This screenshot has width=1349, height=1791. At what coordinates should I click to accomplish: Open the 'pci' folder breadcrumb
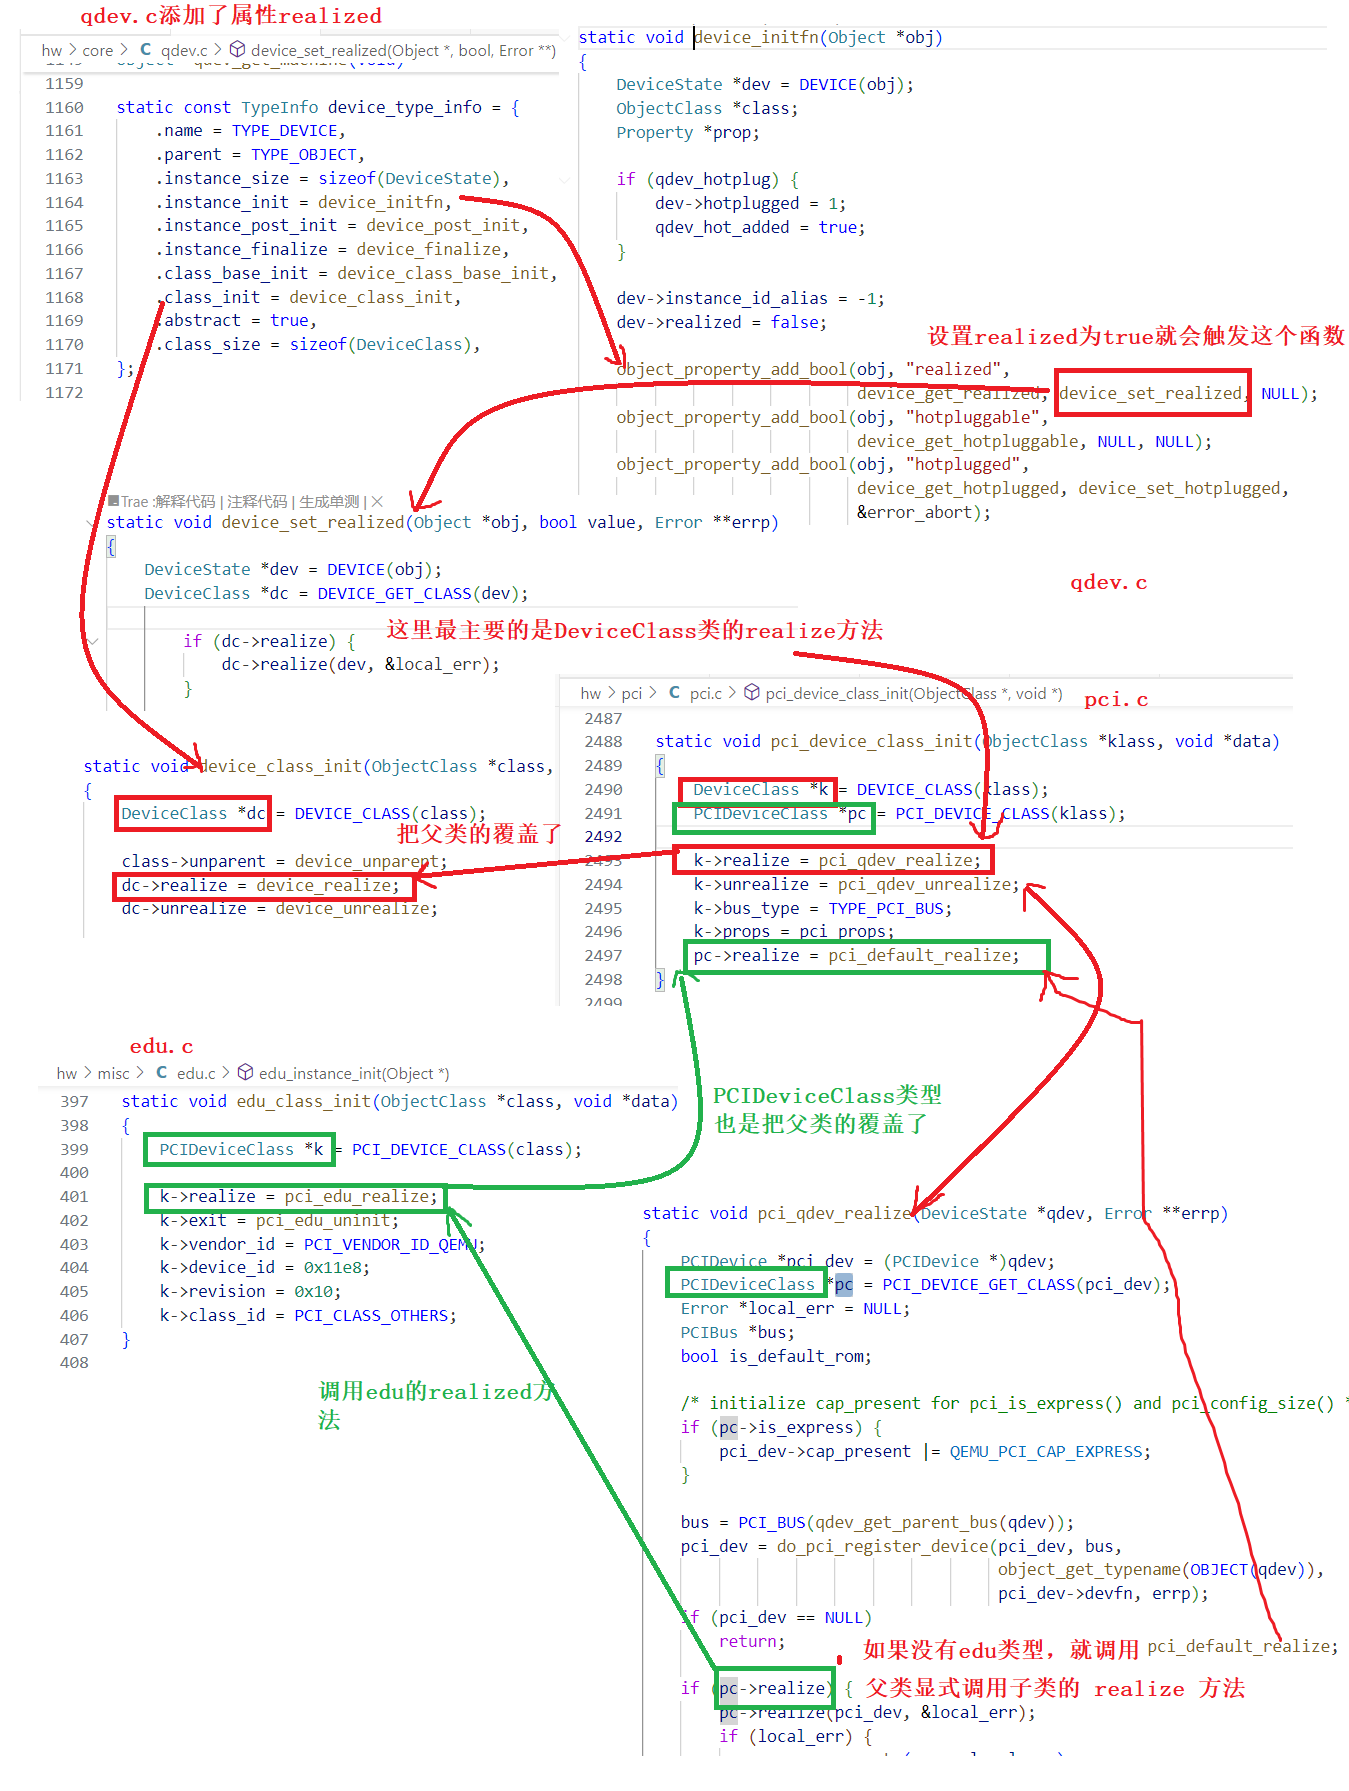632,693
